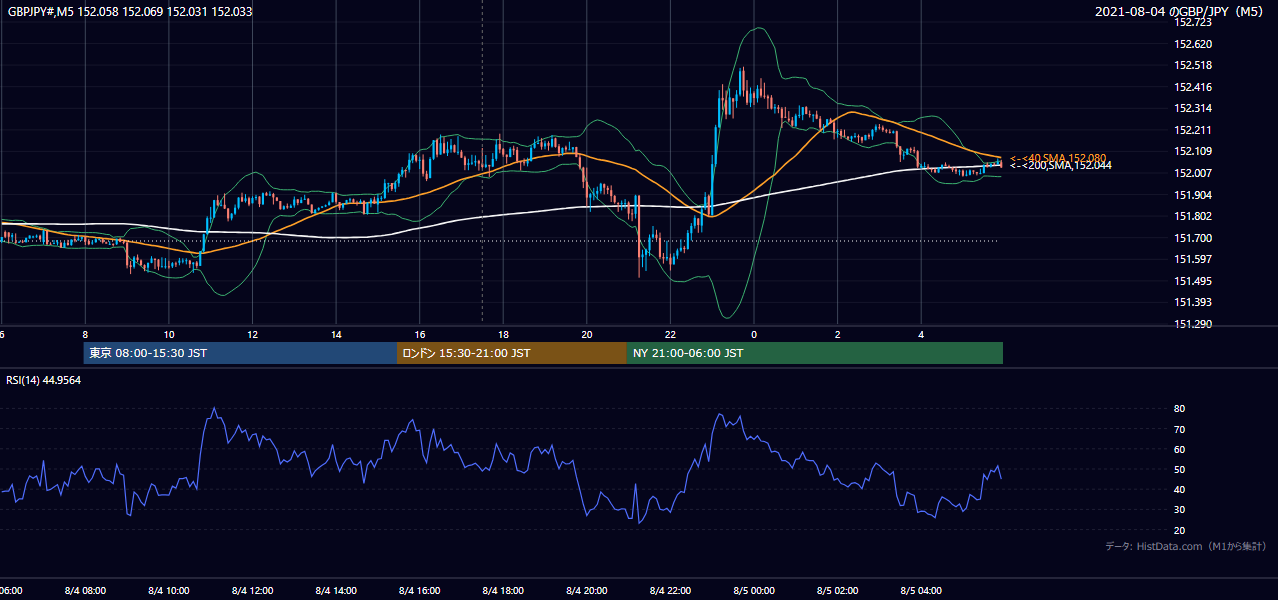The image size is (1278, 600).
Task: Click RSI scale value 80
Action: 1180,409
